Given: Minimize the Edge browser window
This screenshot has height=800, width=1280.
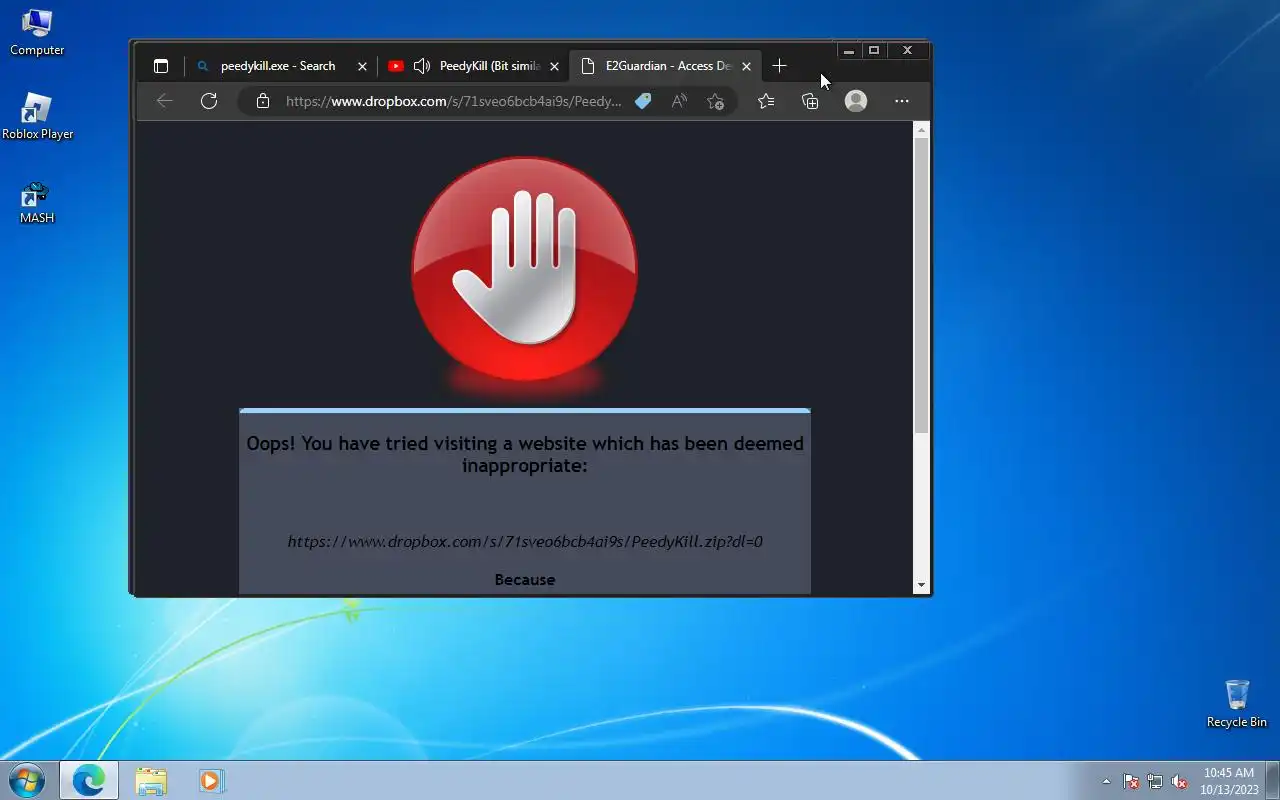Looking at the screenshot, I should click(848, 51).
